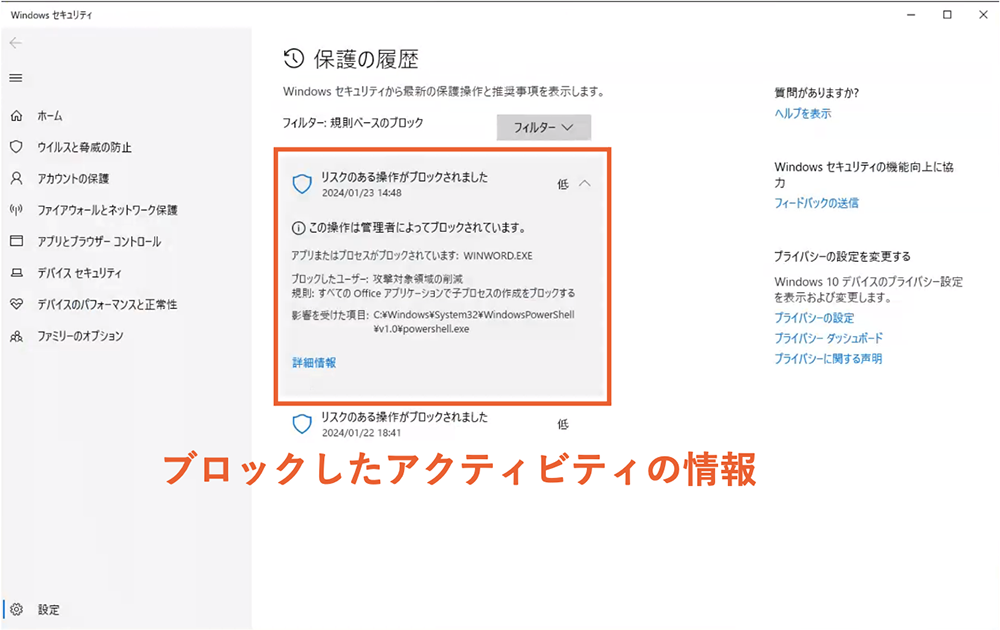This screenshot has width=1000, height=630.
Task: Click the family options people icon
Action: (x=17, y=335)
